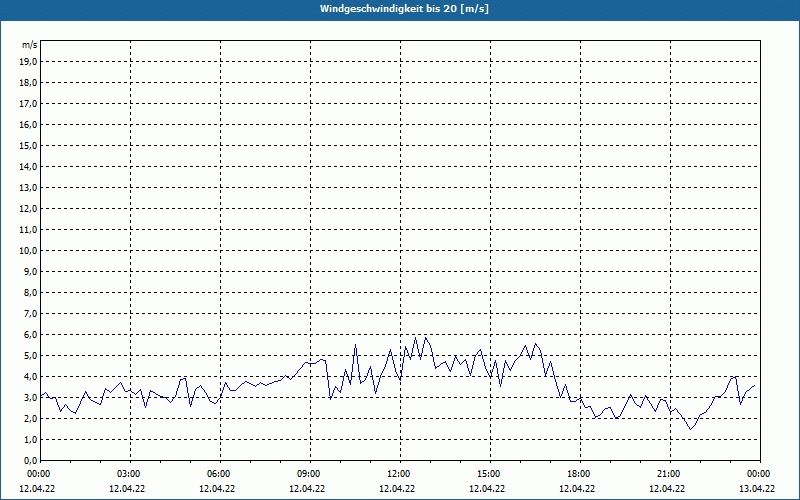This screenshot has width=800, height=500.
Task: Select the 4,0 y-axis label
Action: (30, 377)
